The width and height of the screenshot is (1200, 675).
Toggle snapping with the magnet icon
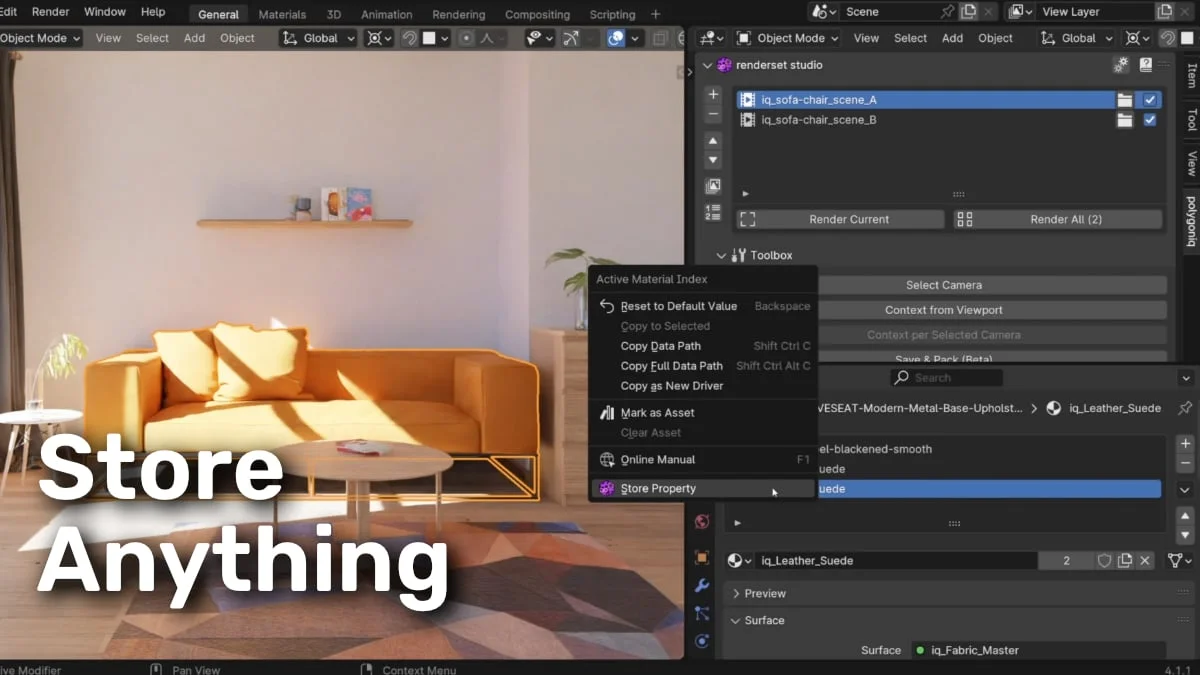(410, 38)
